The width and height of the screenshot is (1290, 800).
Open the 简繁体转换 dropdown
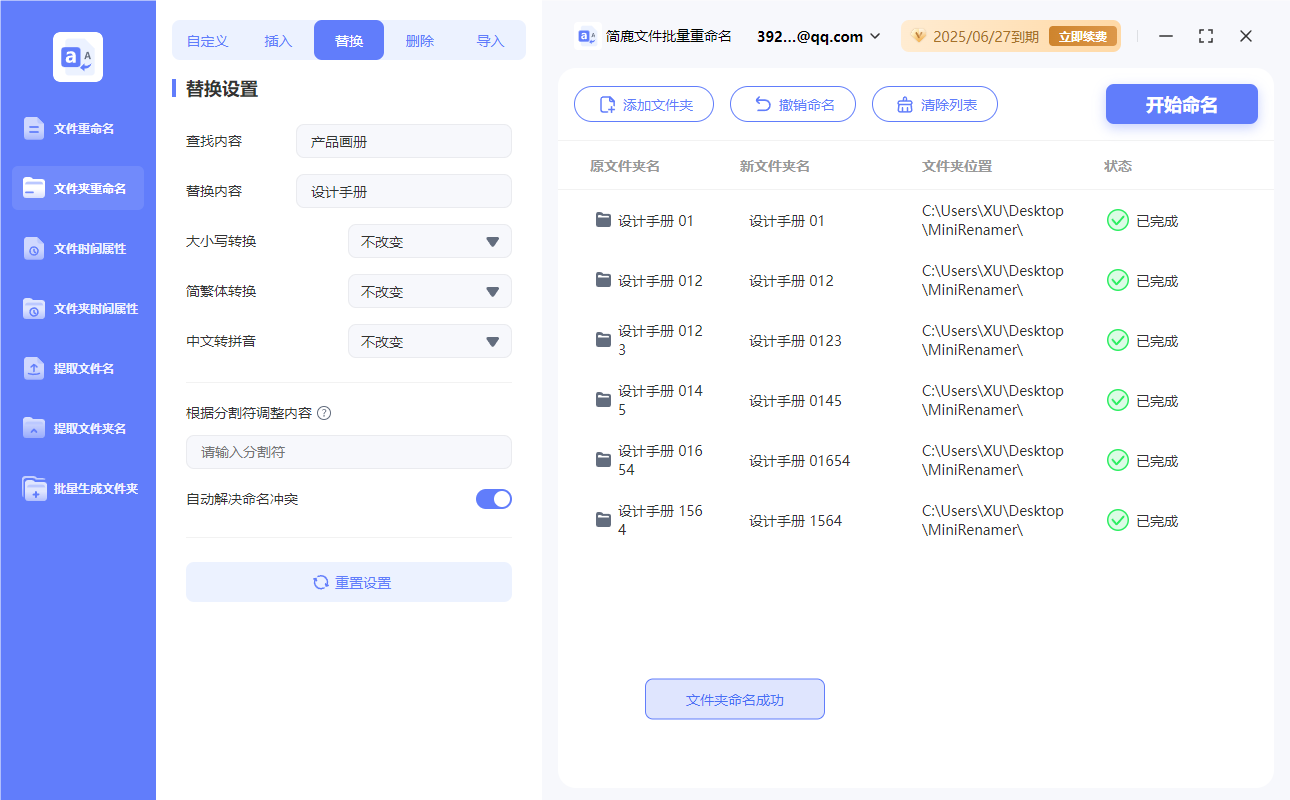(430, 291)
